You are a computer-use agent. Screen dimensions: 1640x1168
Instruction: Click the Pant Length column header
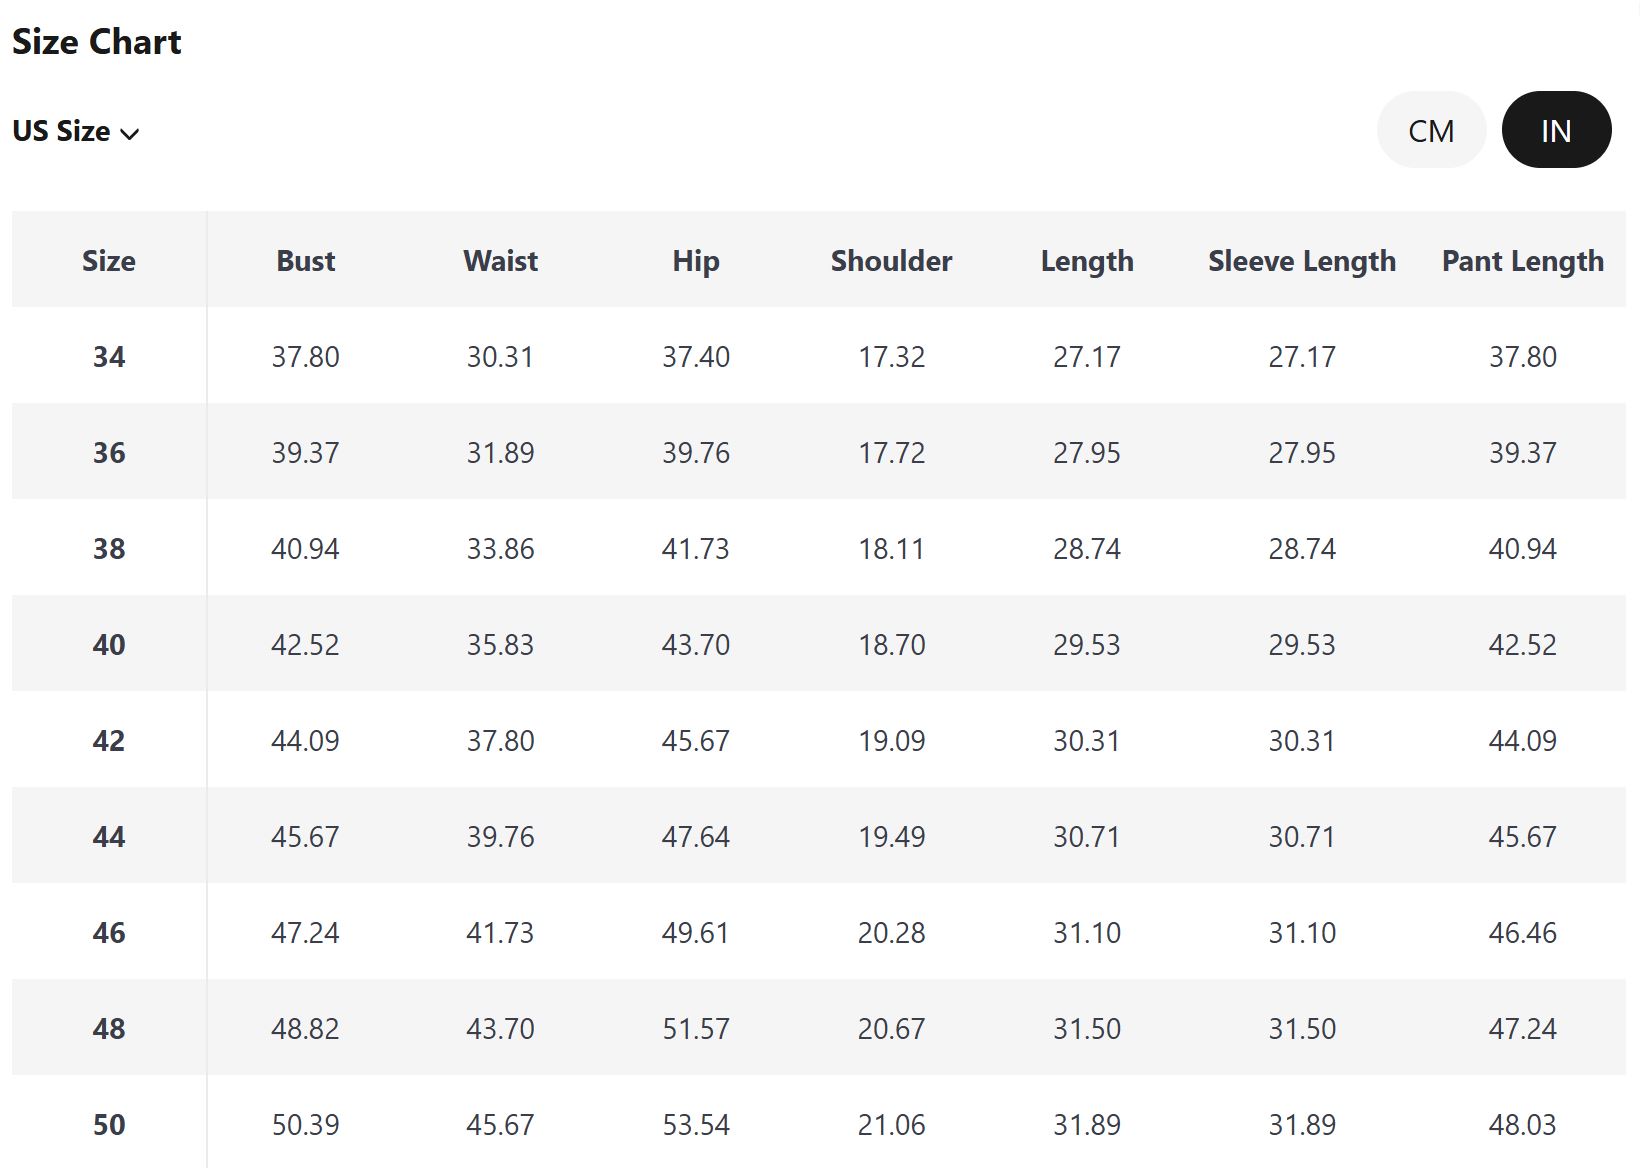1522,261
